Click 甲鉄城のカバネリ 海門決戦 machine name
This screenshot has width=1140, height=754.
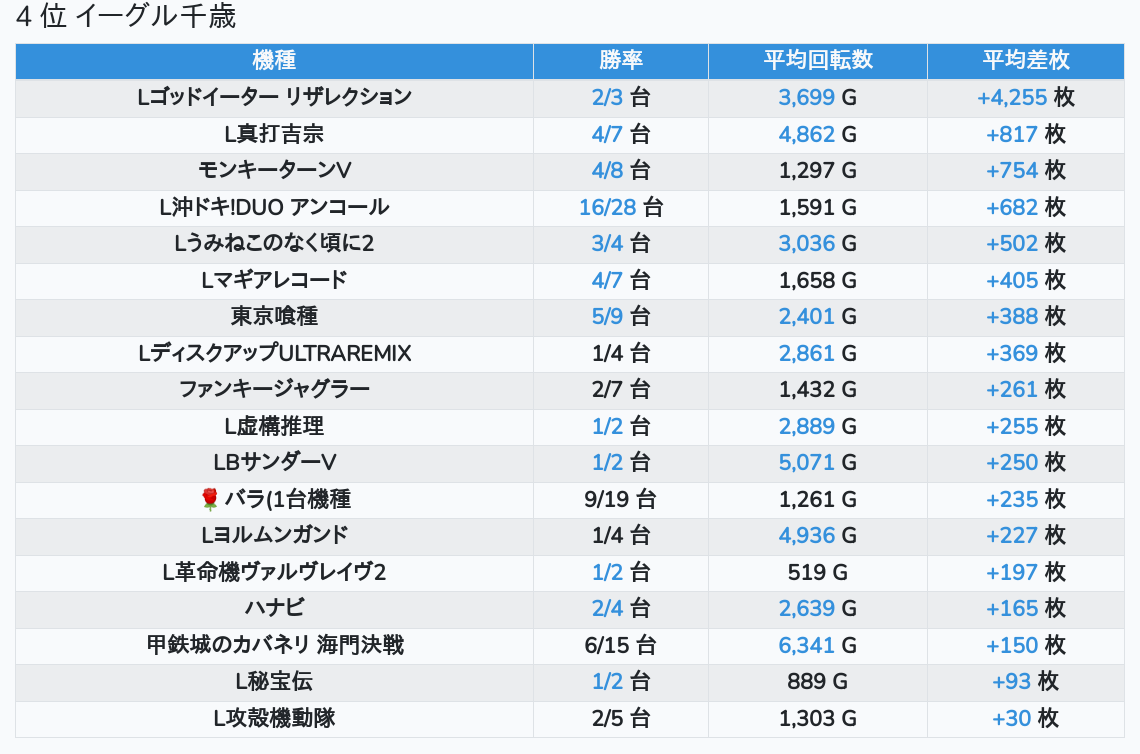tap(274, 645)
